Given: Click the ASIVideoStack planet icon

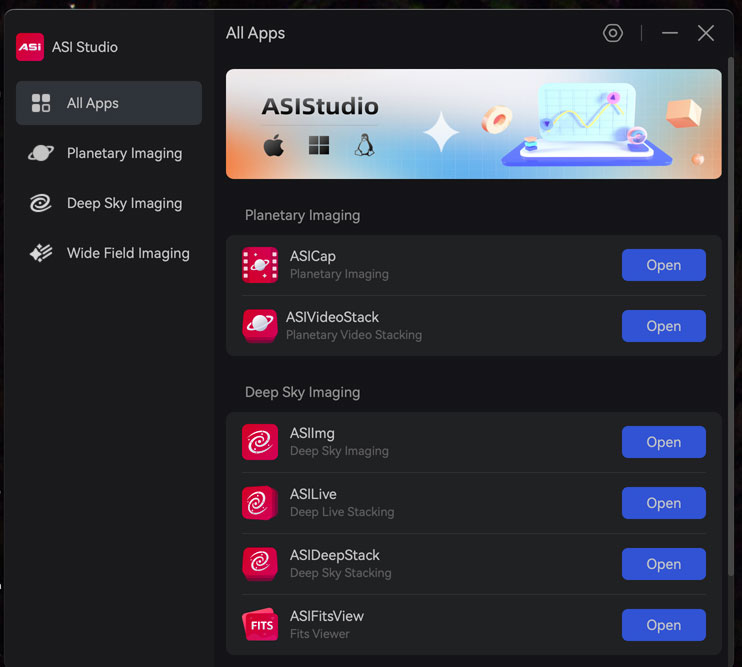Looking at the screenshot, I should coord(260,326).
